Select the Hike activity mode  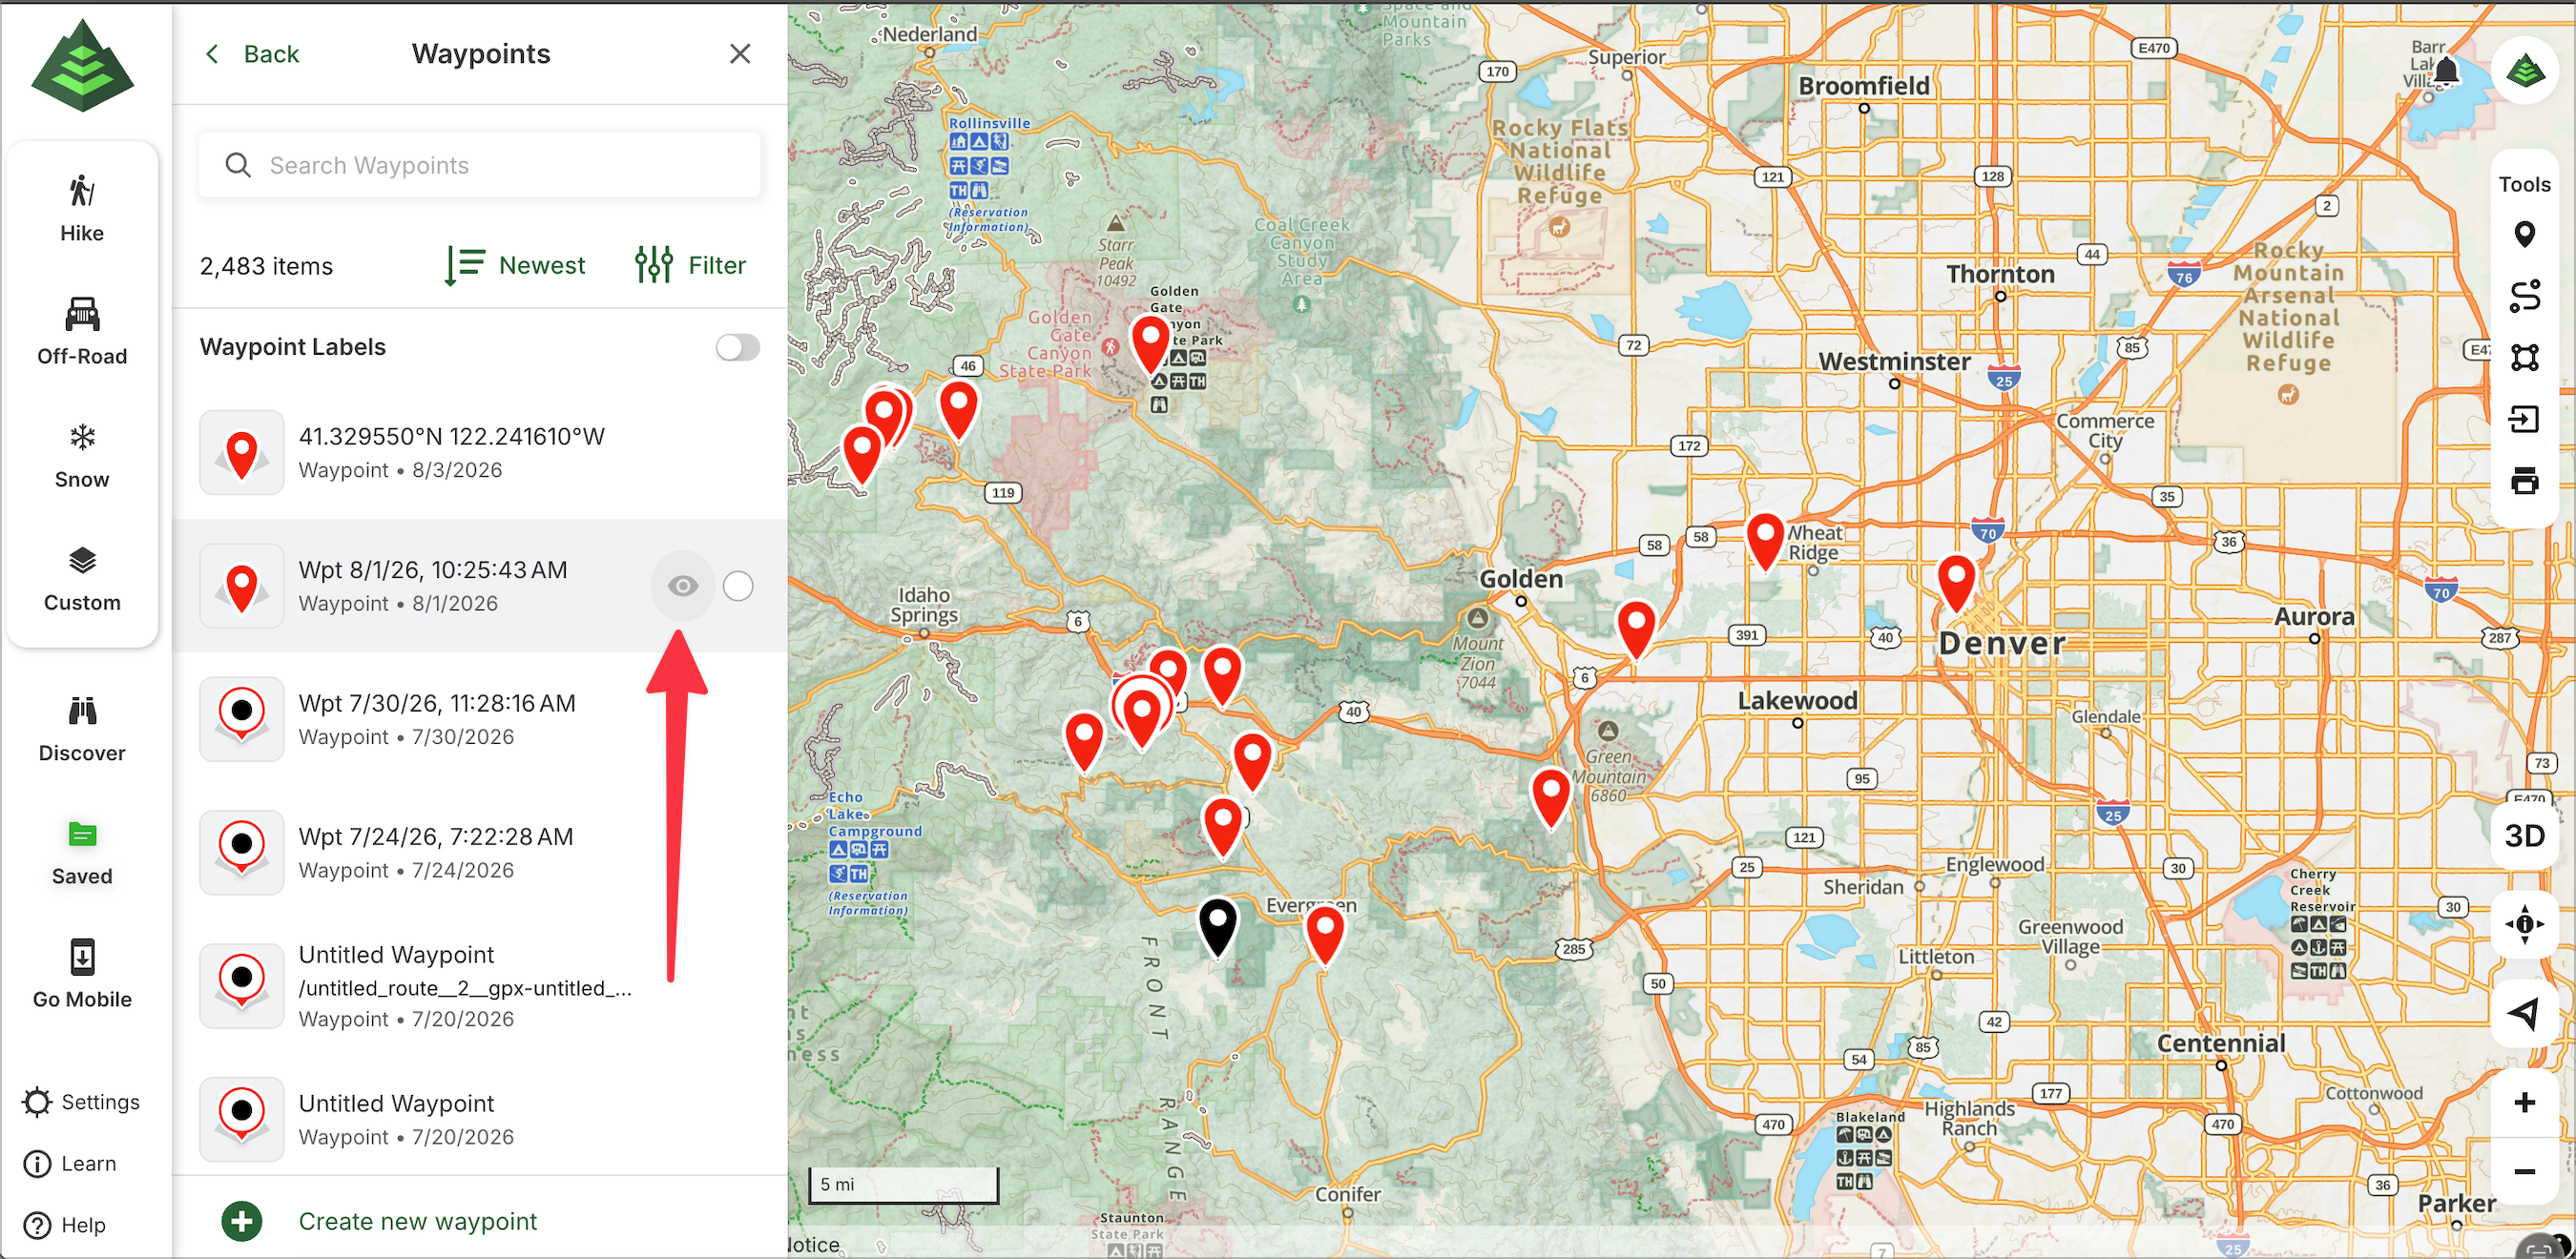point(82,208)
